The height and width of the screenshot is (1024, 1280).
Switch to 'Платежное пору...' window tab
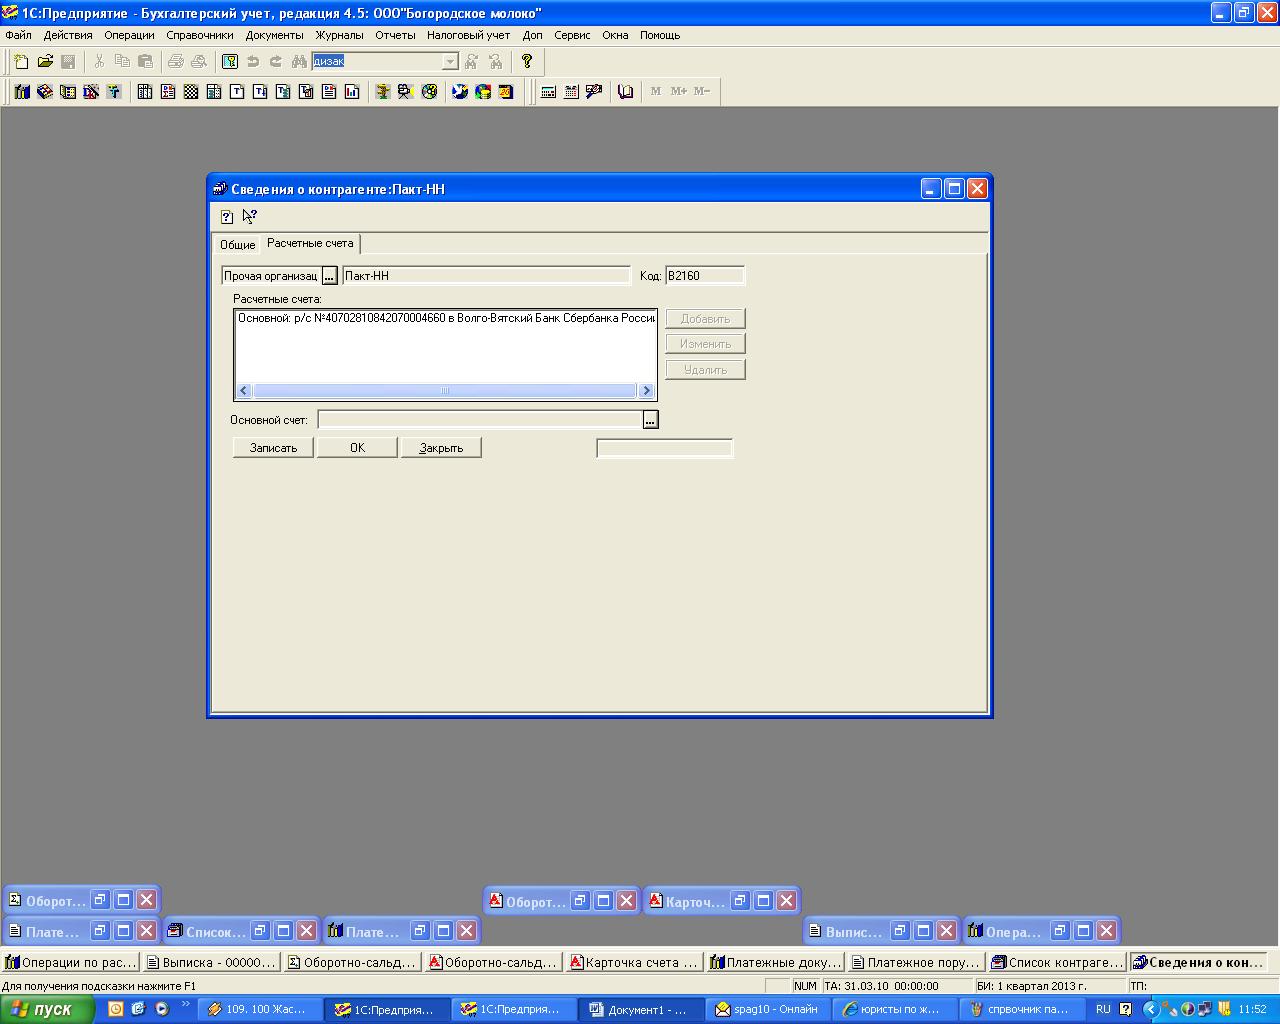coord(917,963)
